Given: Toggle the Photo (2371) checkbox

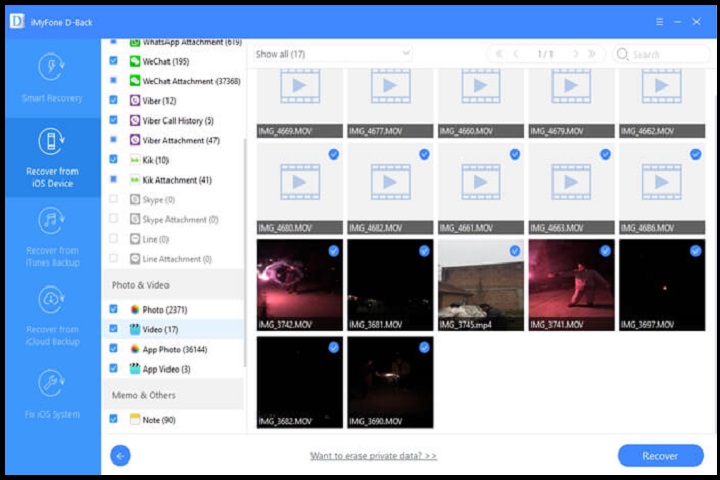Looking at the screenshot, I should 113,310.
